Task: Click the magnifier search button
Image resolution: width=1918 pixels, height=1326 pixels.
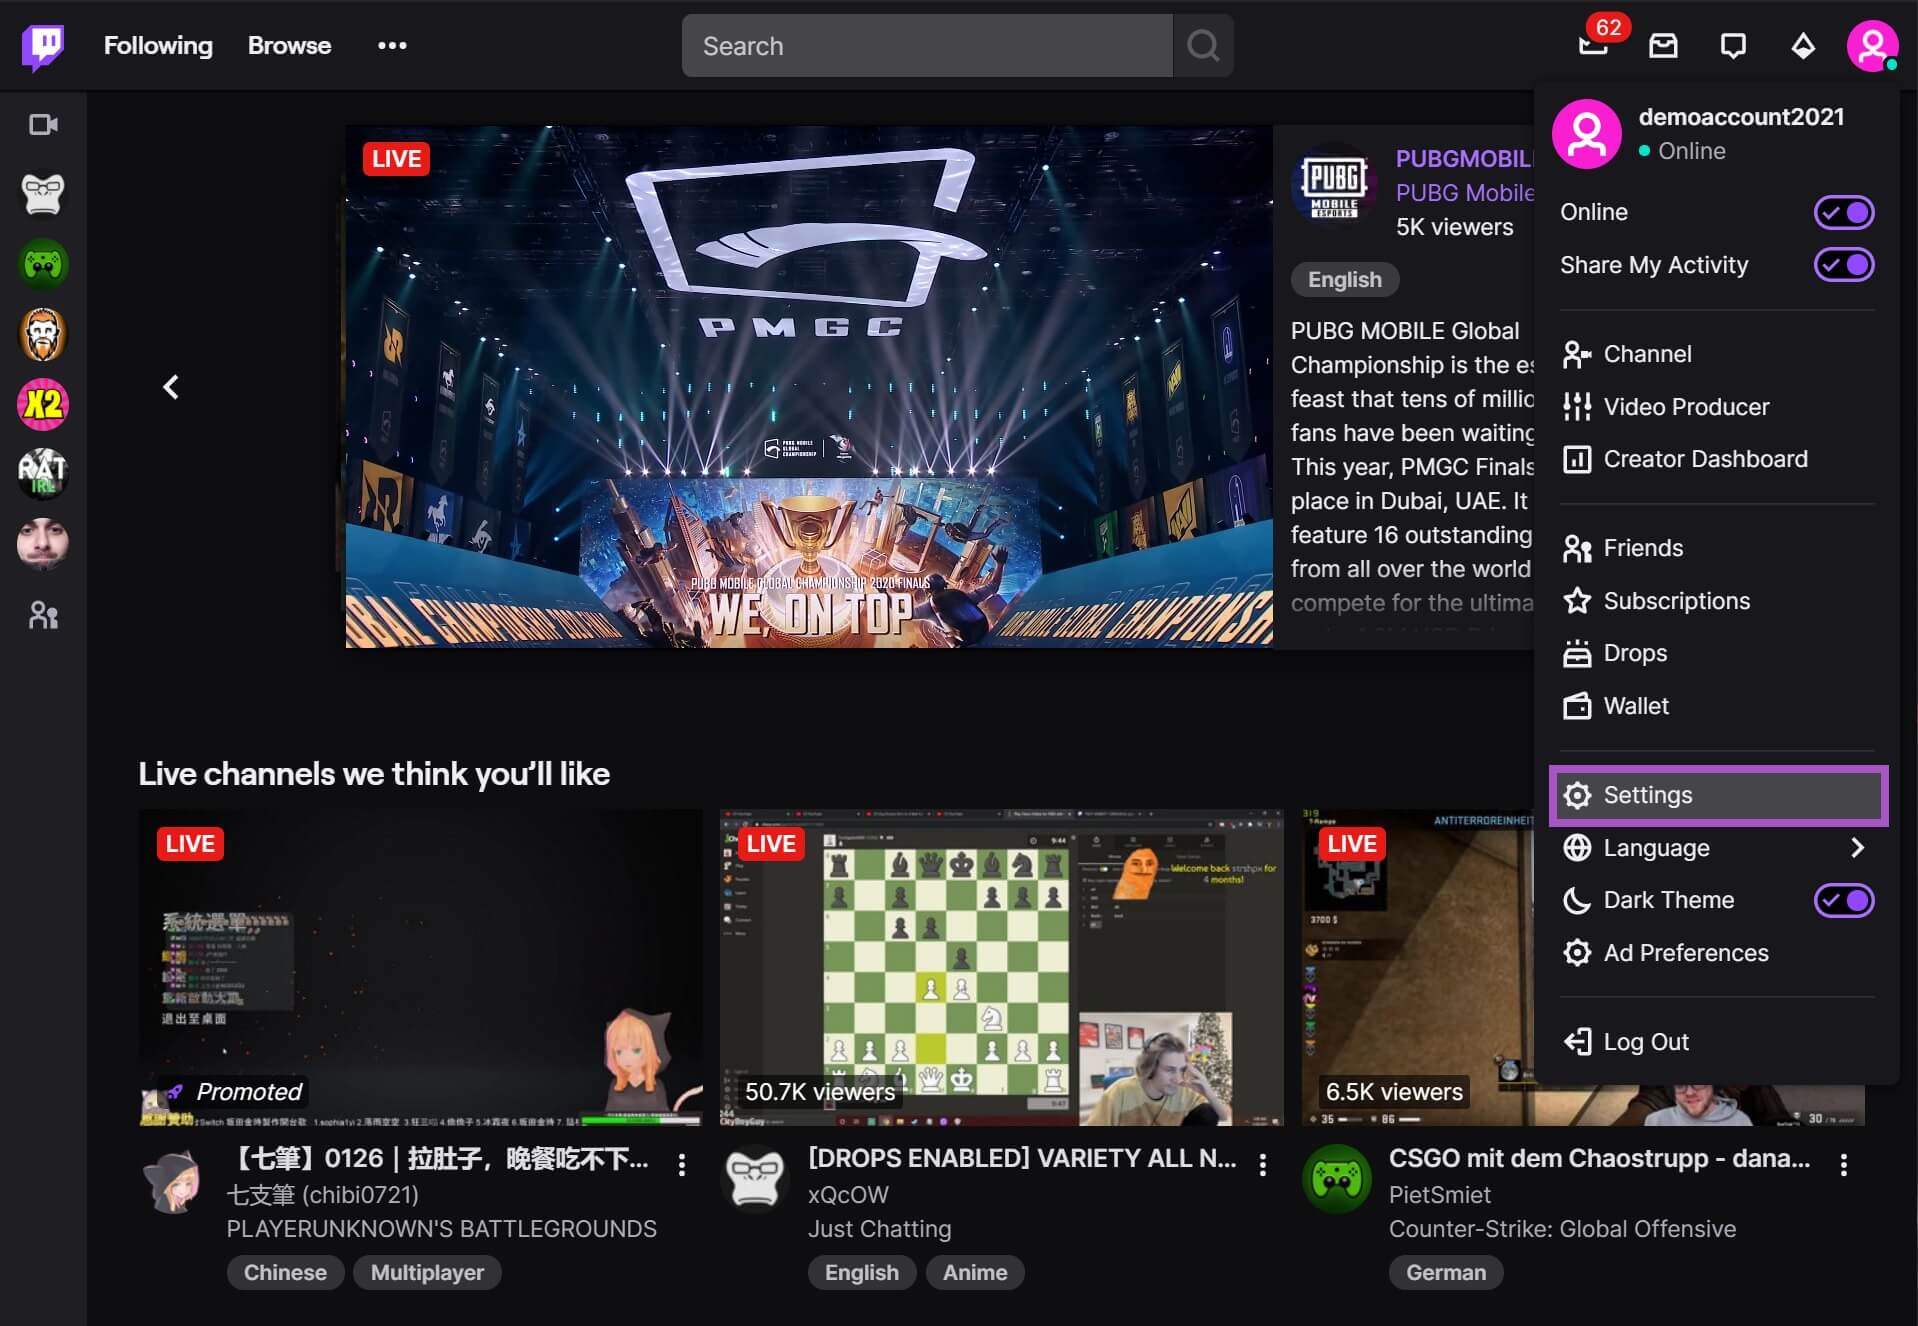Action: (x=1203, y=46)
